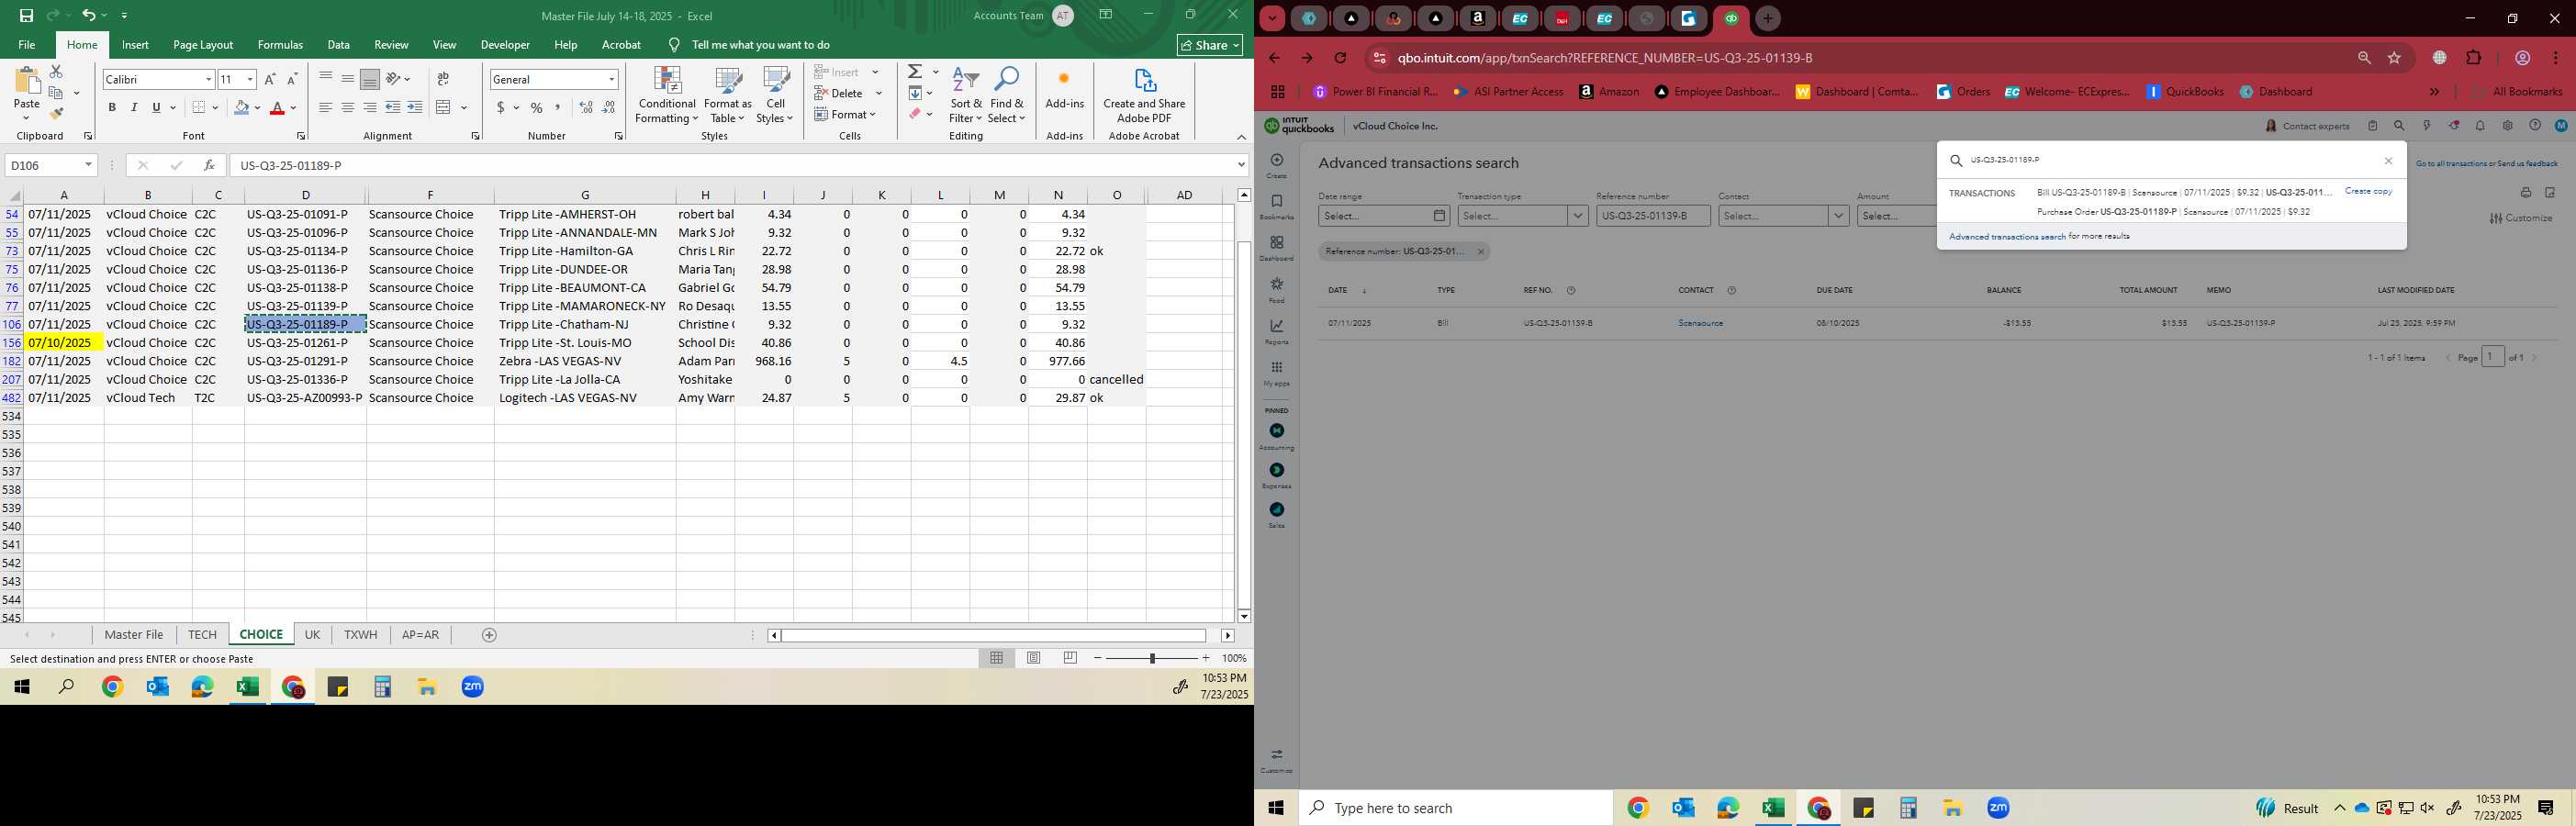The width and height of the screenshot is (2576, 826).
Task: Expand the Excel Name Box dropdown
Action: [x=88, y=165]
